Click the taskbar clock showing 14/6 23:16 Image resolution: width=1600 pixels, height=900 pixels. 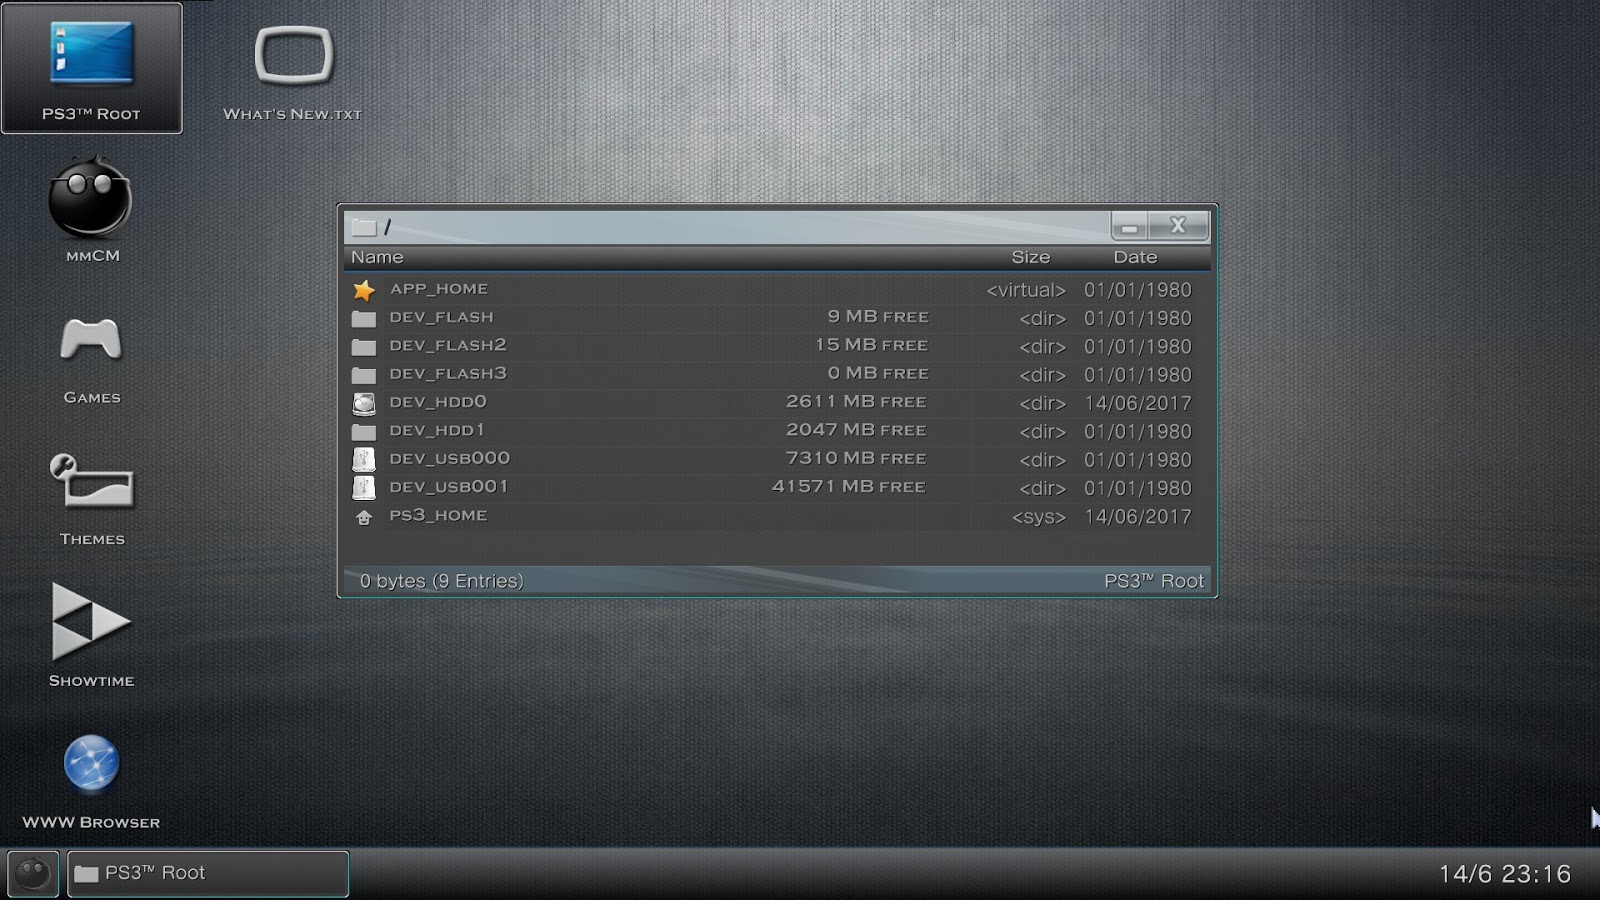(x=1505, y=874)
